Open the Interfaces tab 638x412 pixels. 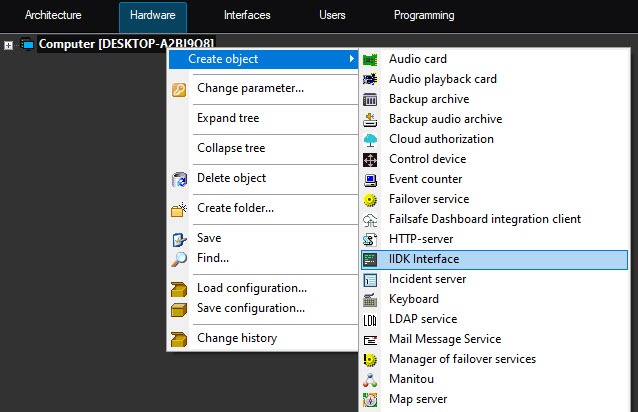247,15
